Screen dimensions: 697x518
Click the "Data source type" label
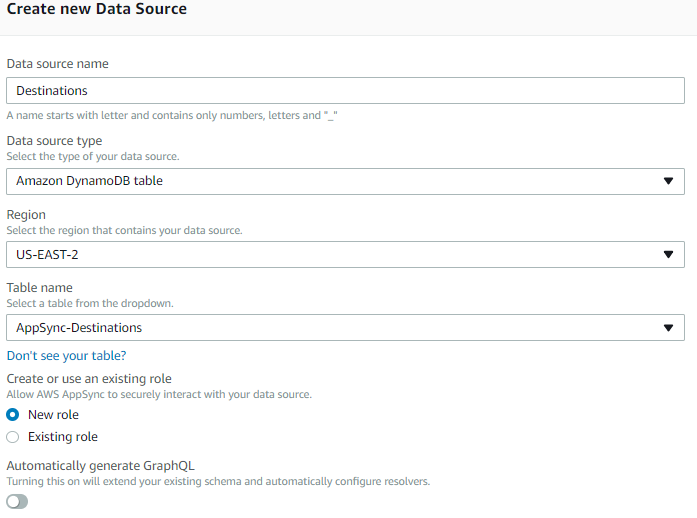tap(54, 141)
